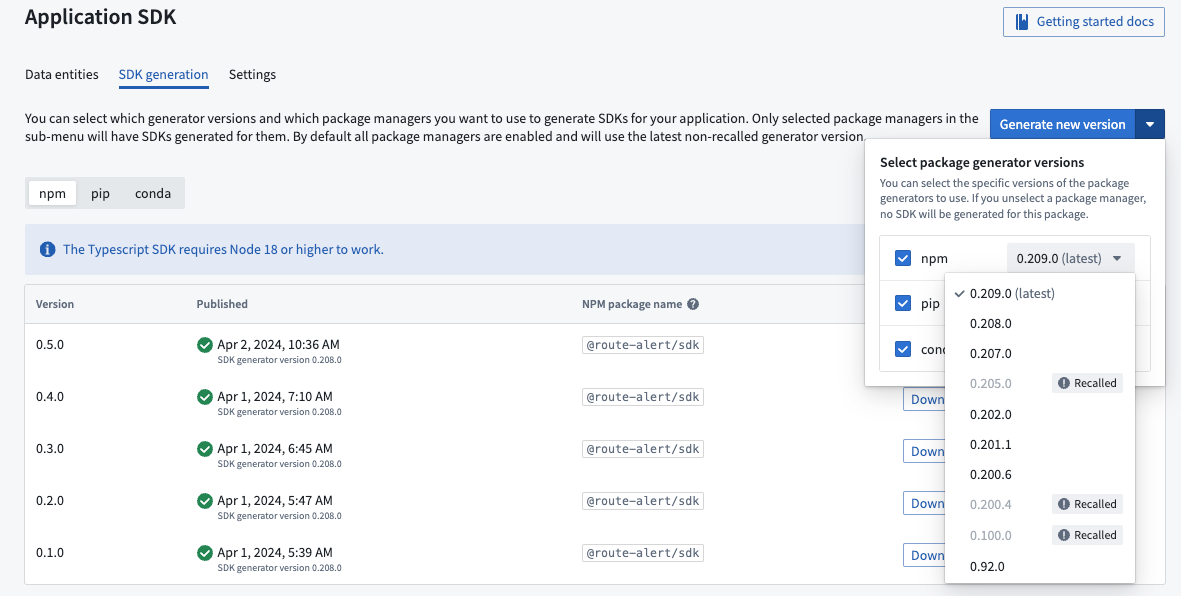
Task: Open the Settings tab
Action: [x=252, y=75]
